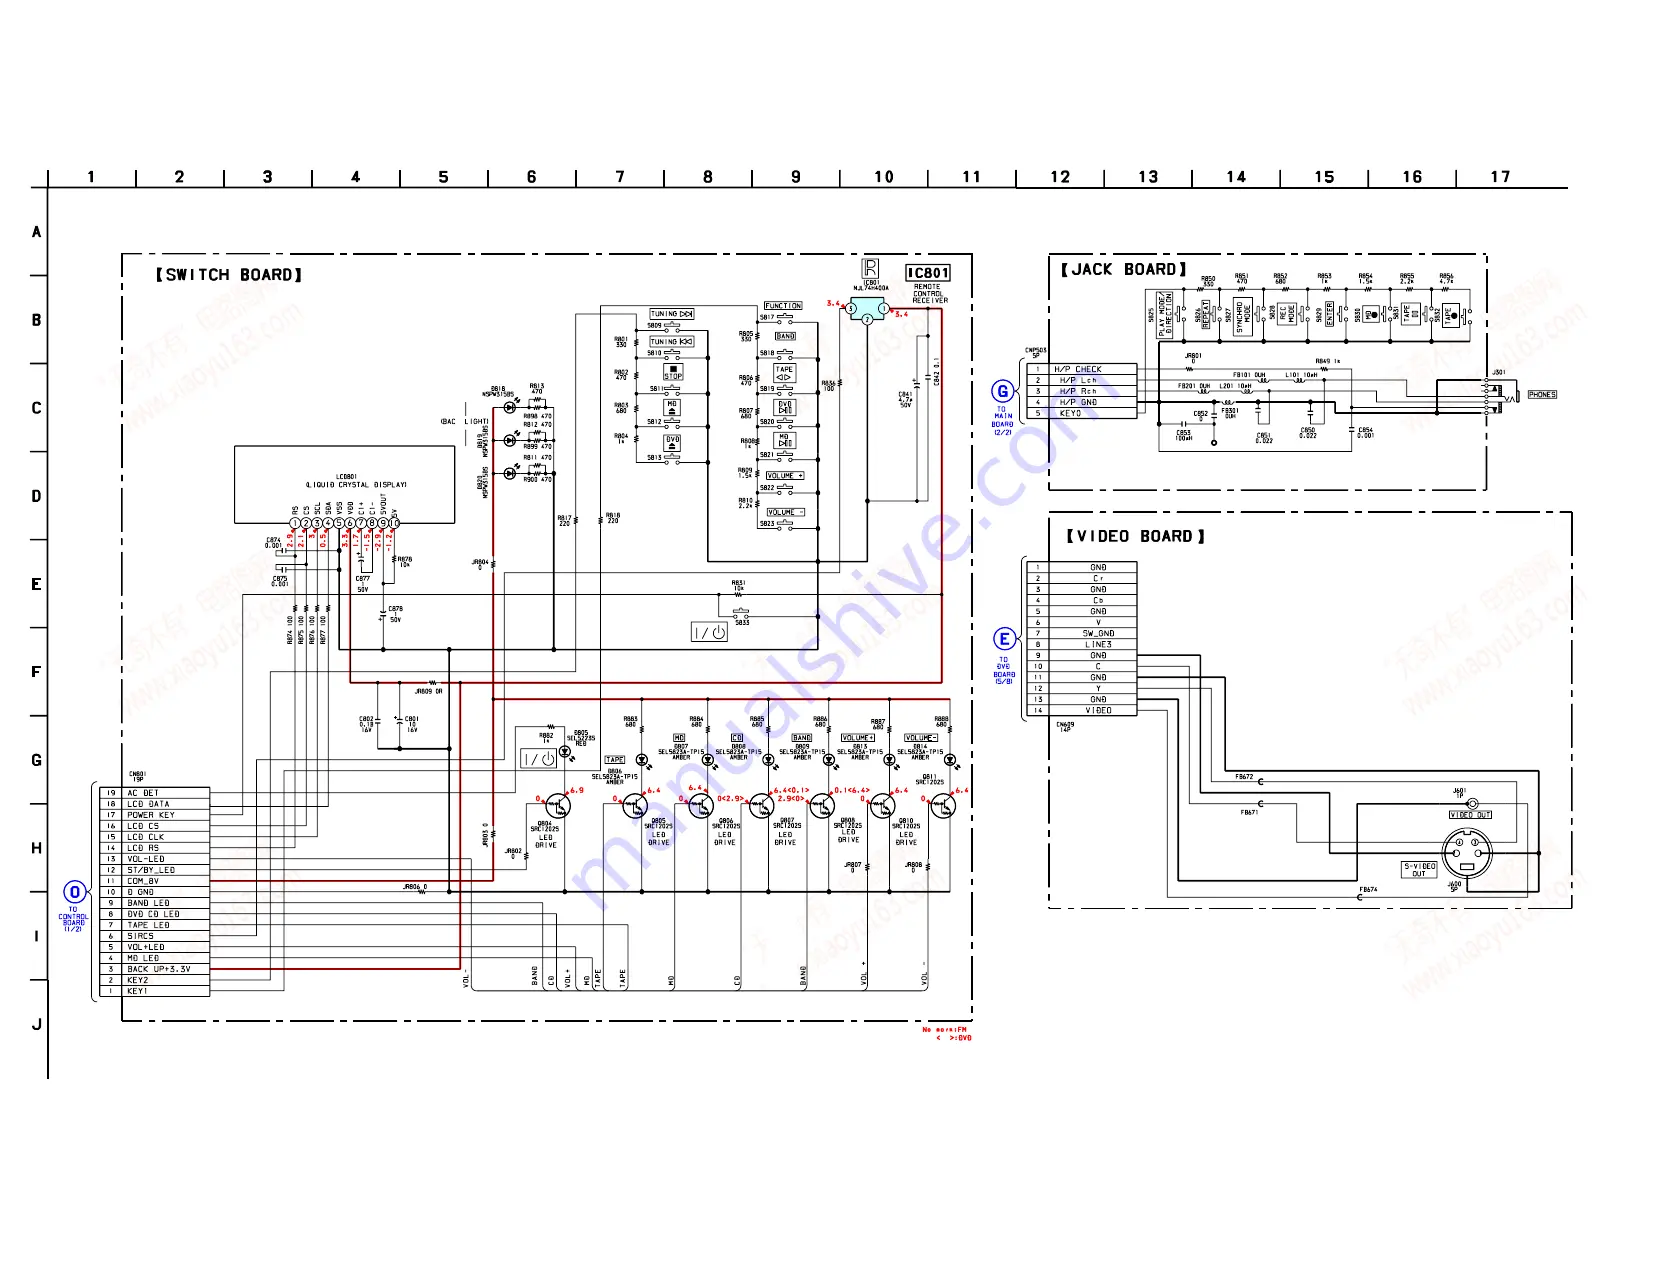Click the PHONES label
Viewport: 1680px width, 1263px height.
tap(1542, 395)
